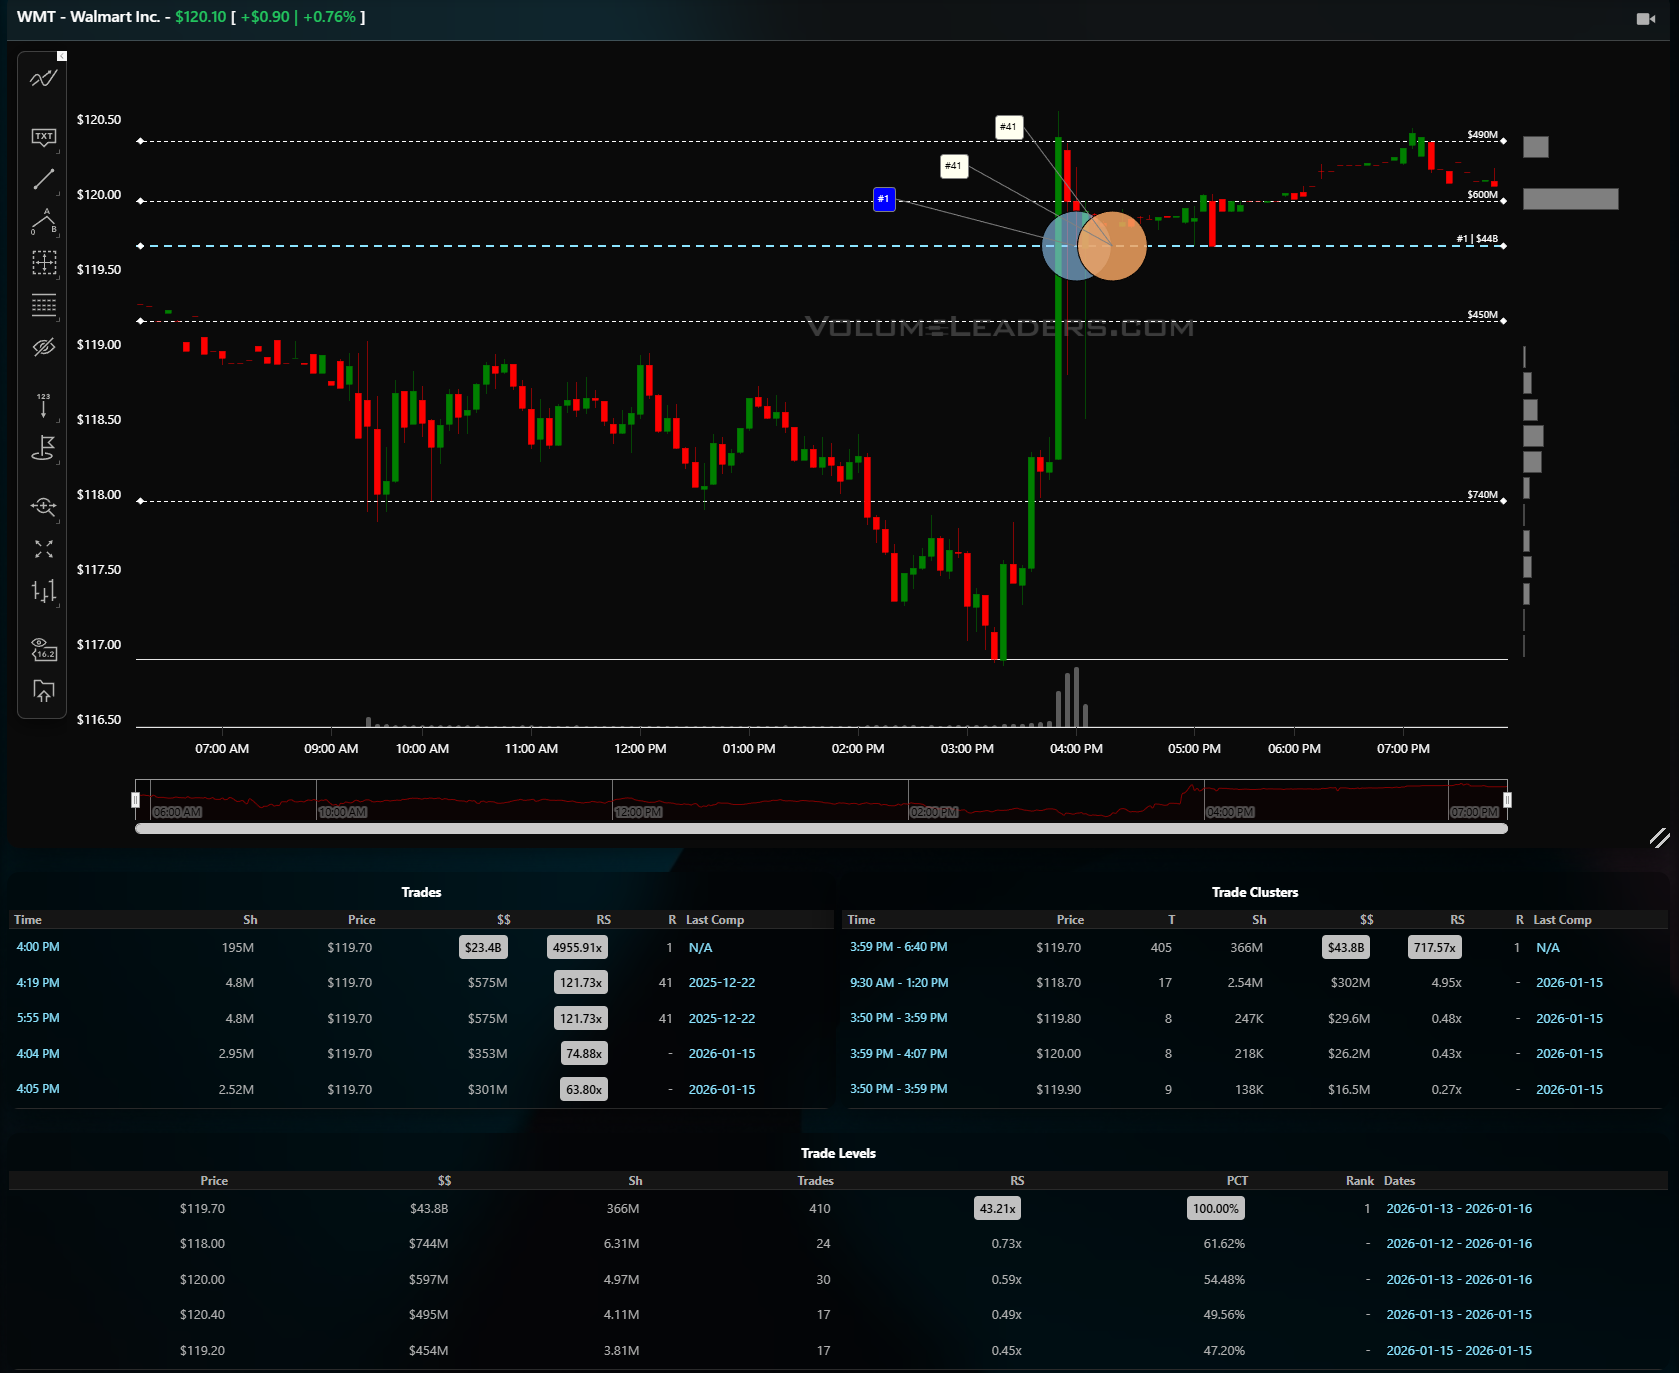The width and height of the screenshot is (1679, 1373).
Task: Click the $744M value in Trade Levels
Action: click(x=428, y=1244)
